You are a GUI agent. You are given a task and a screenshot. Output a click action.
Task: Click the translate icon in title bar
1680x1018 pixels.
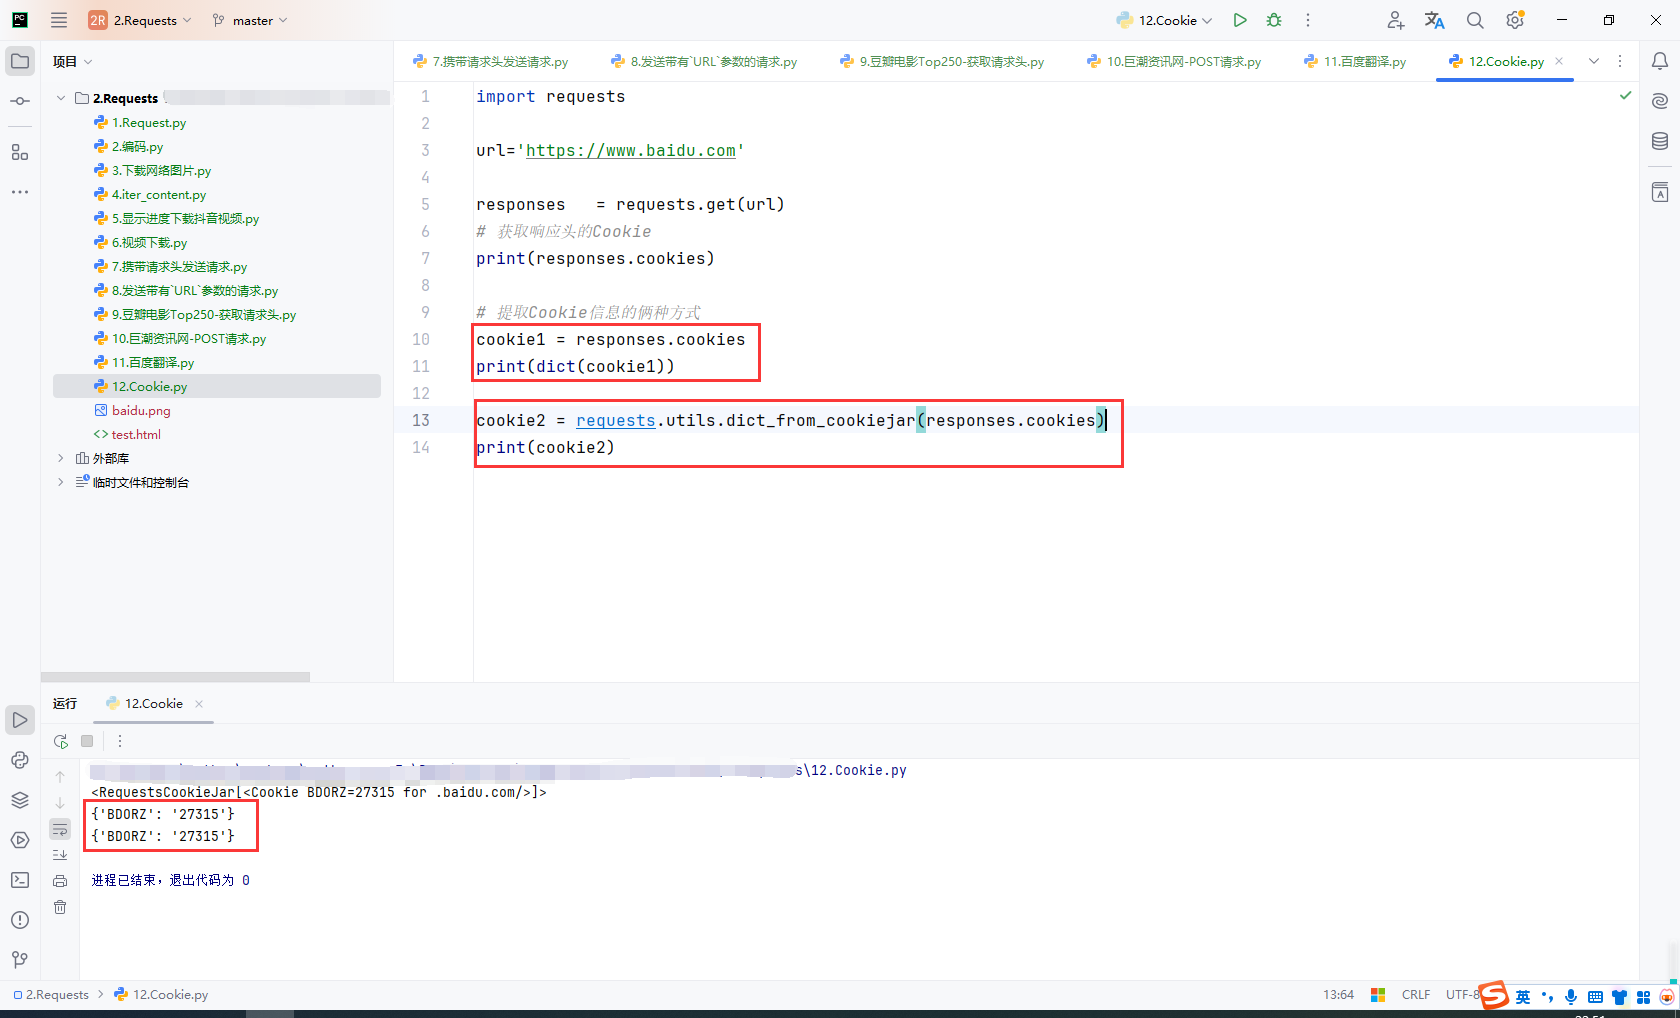pyautogui.click(x=1435, y=20)
